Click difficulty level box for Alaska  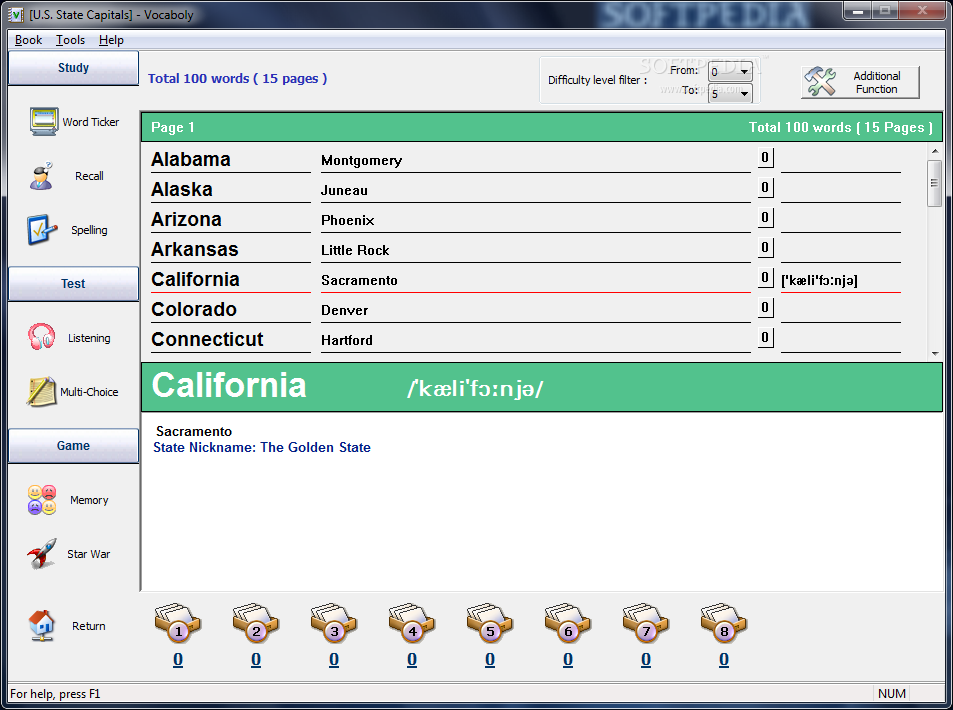pyautogui.click(x=765, y=187)
